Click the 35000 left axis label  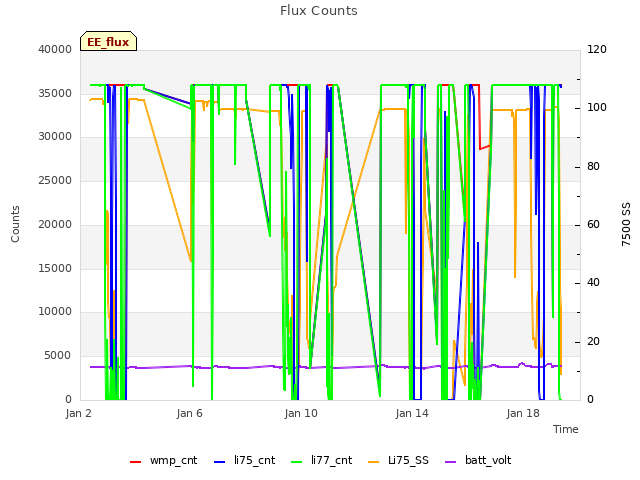(55, 93)
